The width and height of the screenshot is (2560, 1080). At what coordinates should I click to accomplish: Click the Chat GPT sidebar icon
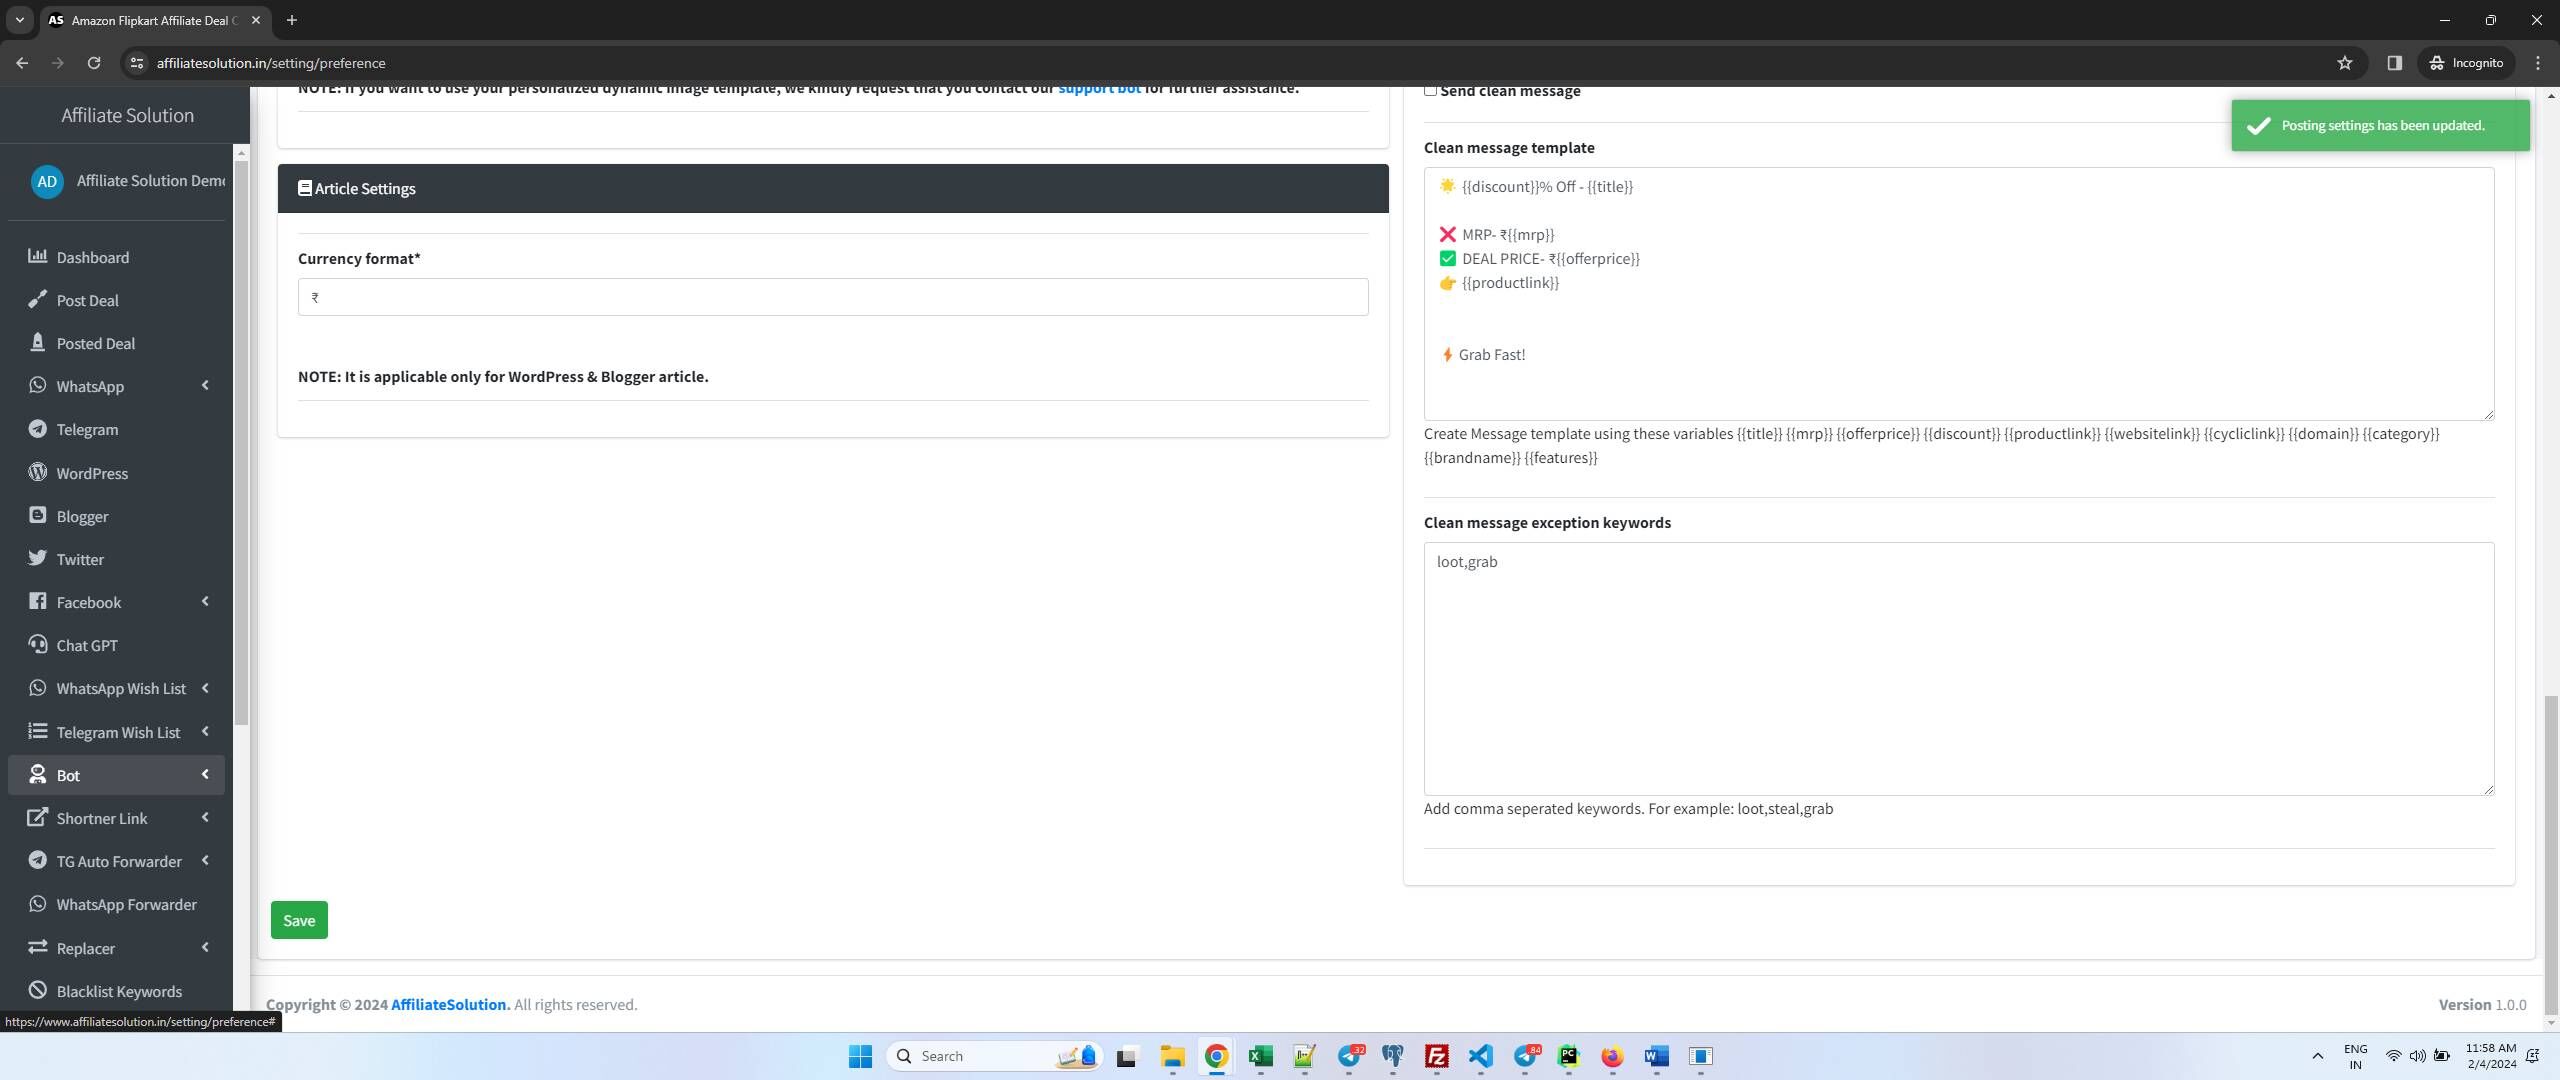pos(37,644)
